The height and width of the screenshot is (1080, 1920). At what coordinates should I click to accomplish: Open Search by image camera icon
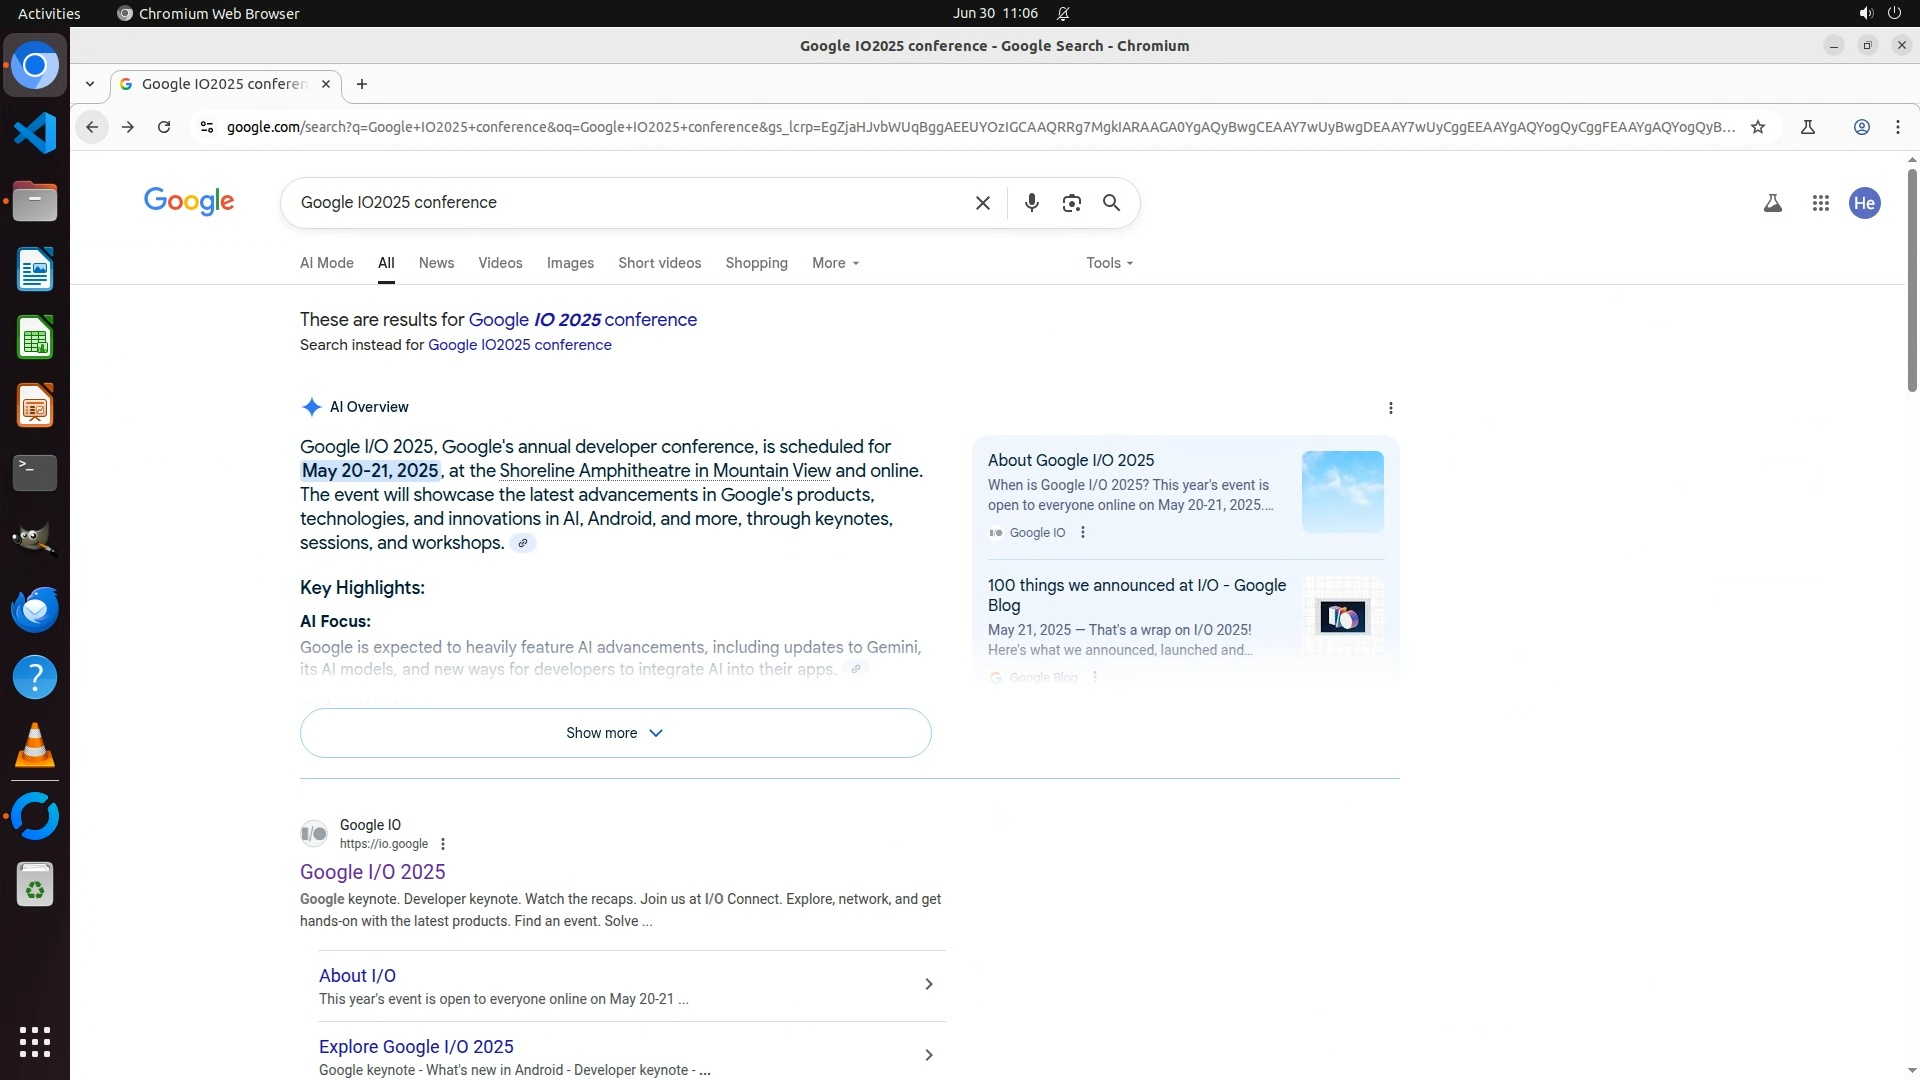pyautogui.click(x=1071, y=203)
